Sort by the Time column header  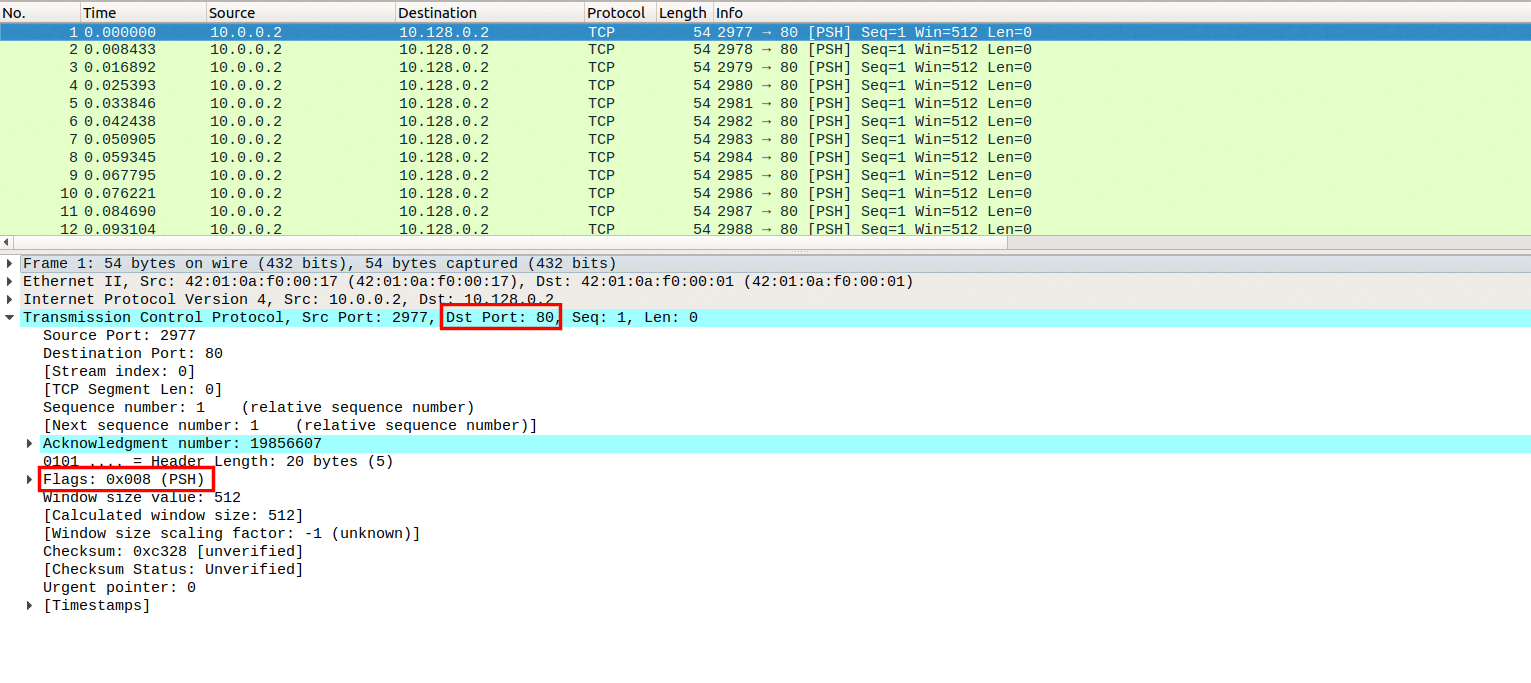click(143, 13)
